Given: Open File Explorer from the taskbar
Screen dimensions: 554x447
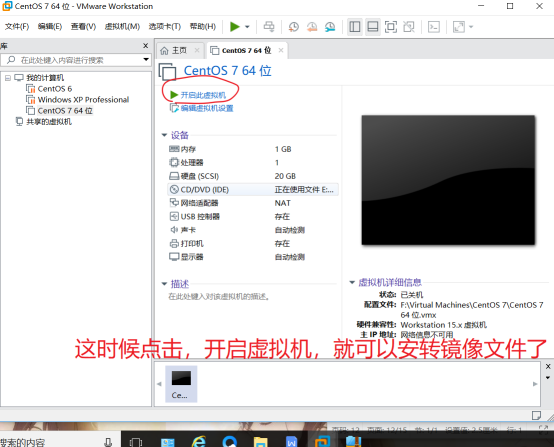Looking at the screenshot, I should click(261, 442).
